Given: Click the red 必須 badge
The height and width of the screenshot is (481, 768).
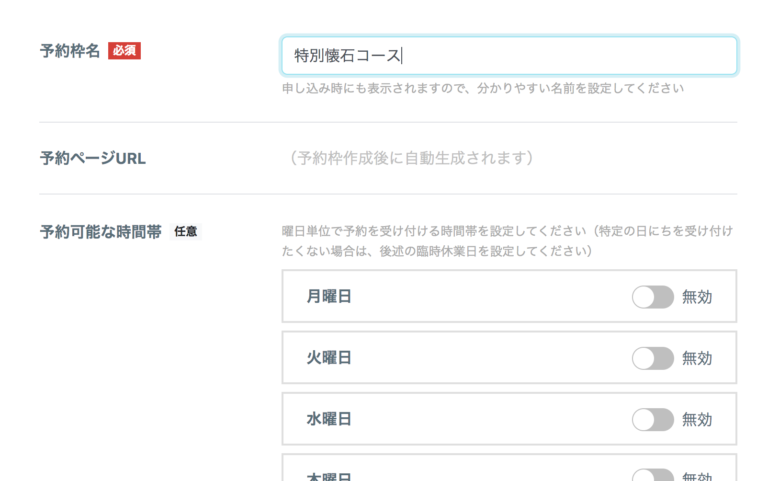Looking at the screenshot, I should click(x=124, y=51).
